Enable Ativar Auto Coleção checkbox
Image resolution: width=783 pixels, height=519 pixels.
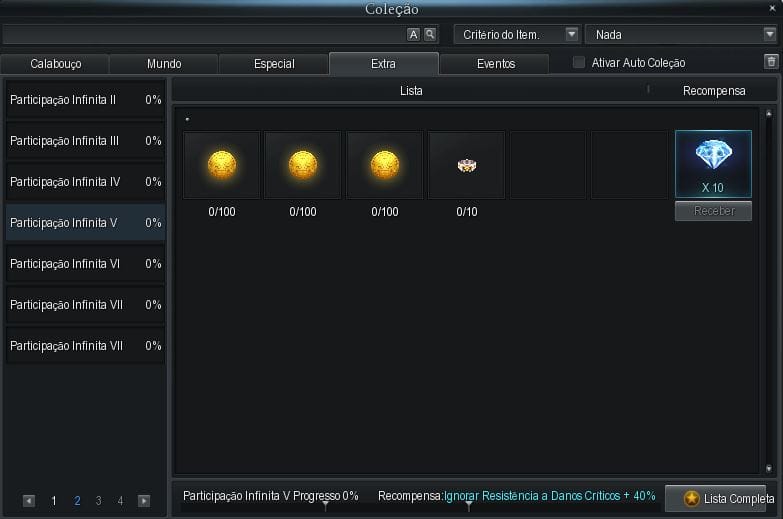(x=579, y=63)
